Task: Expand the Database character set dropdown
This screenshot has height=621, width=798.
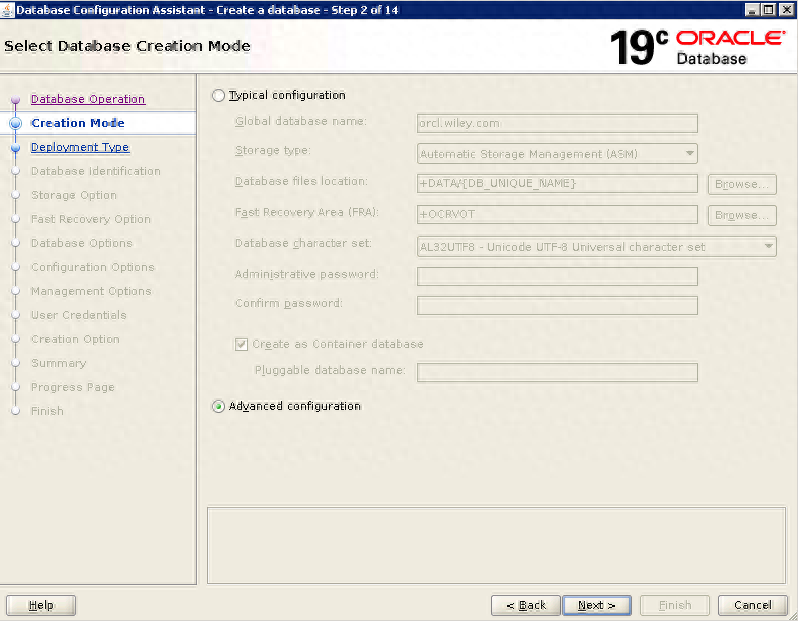Action: pos(596,247)
